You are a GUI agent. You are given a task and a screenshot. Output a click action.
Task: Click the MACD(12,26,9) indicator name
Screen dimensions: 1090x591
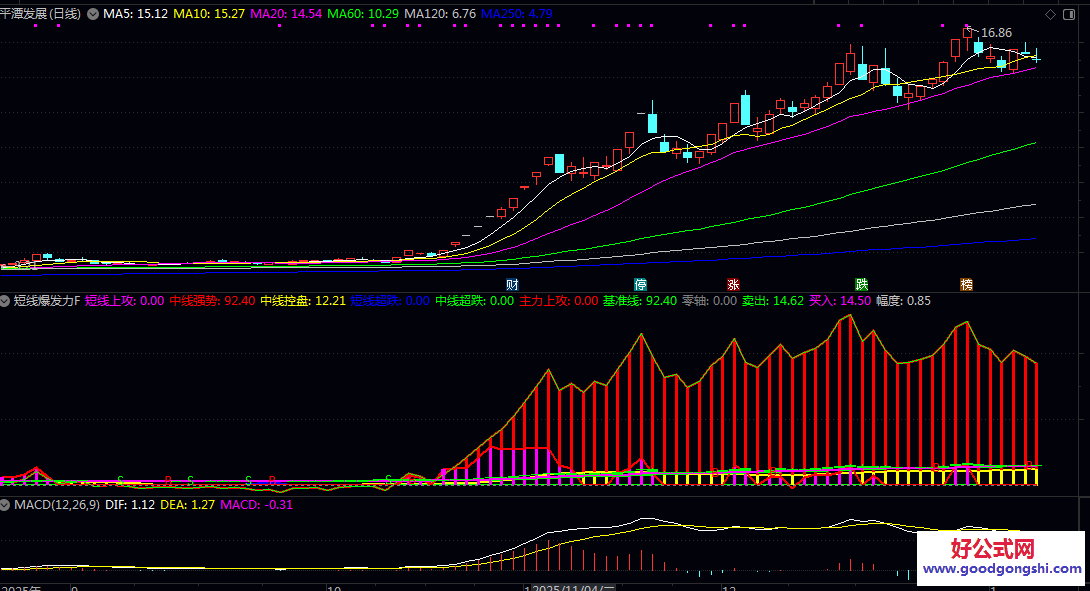[57, 505]
